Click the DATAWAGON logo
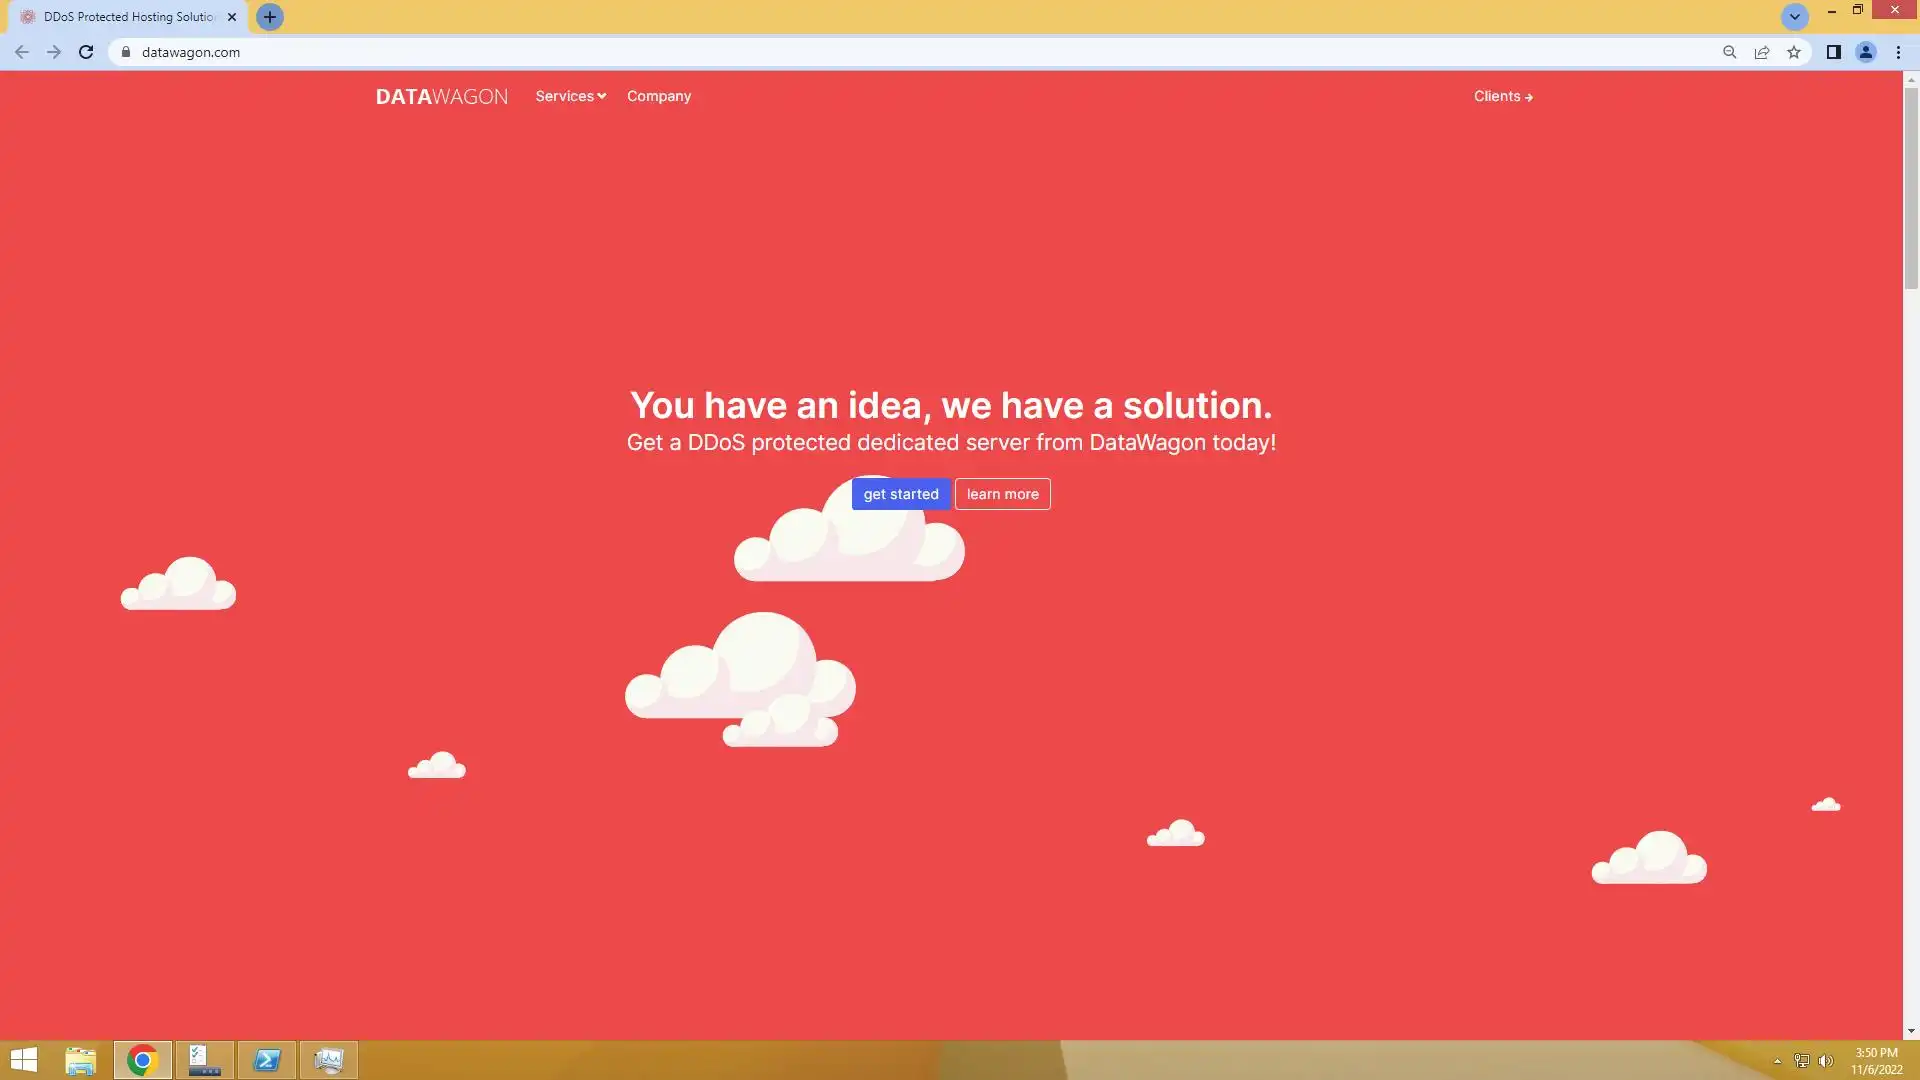The width and height of the screenshot is (1920, 1080). (441, 97)
